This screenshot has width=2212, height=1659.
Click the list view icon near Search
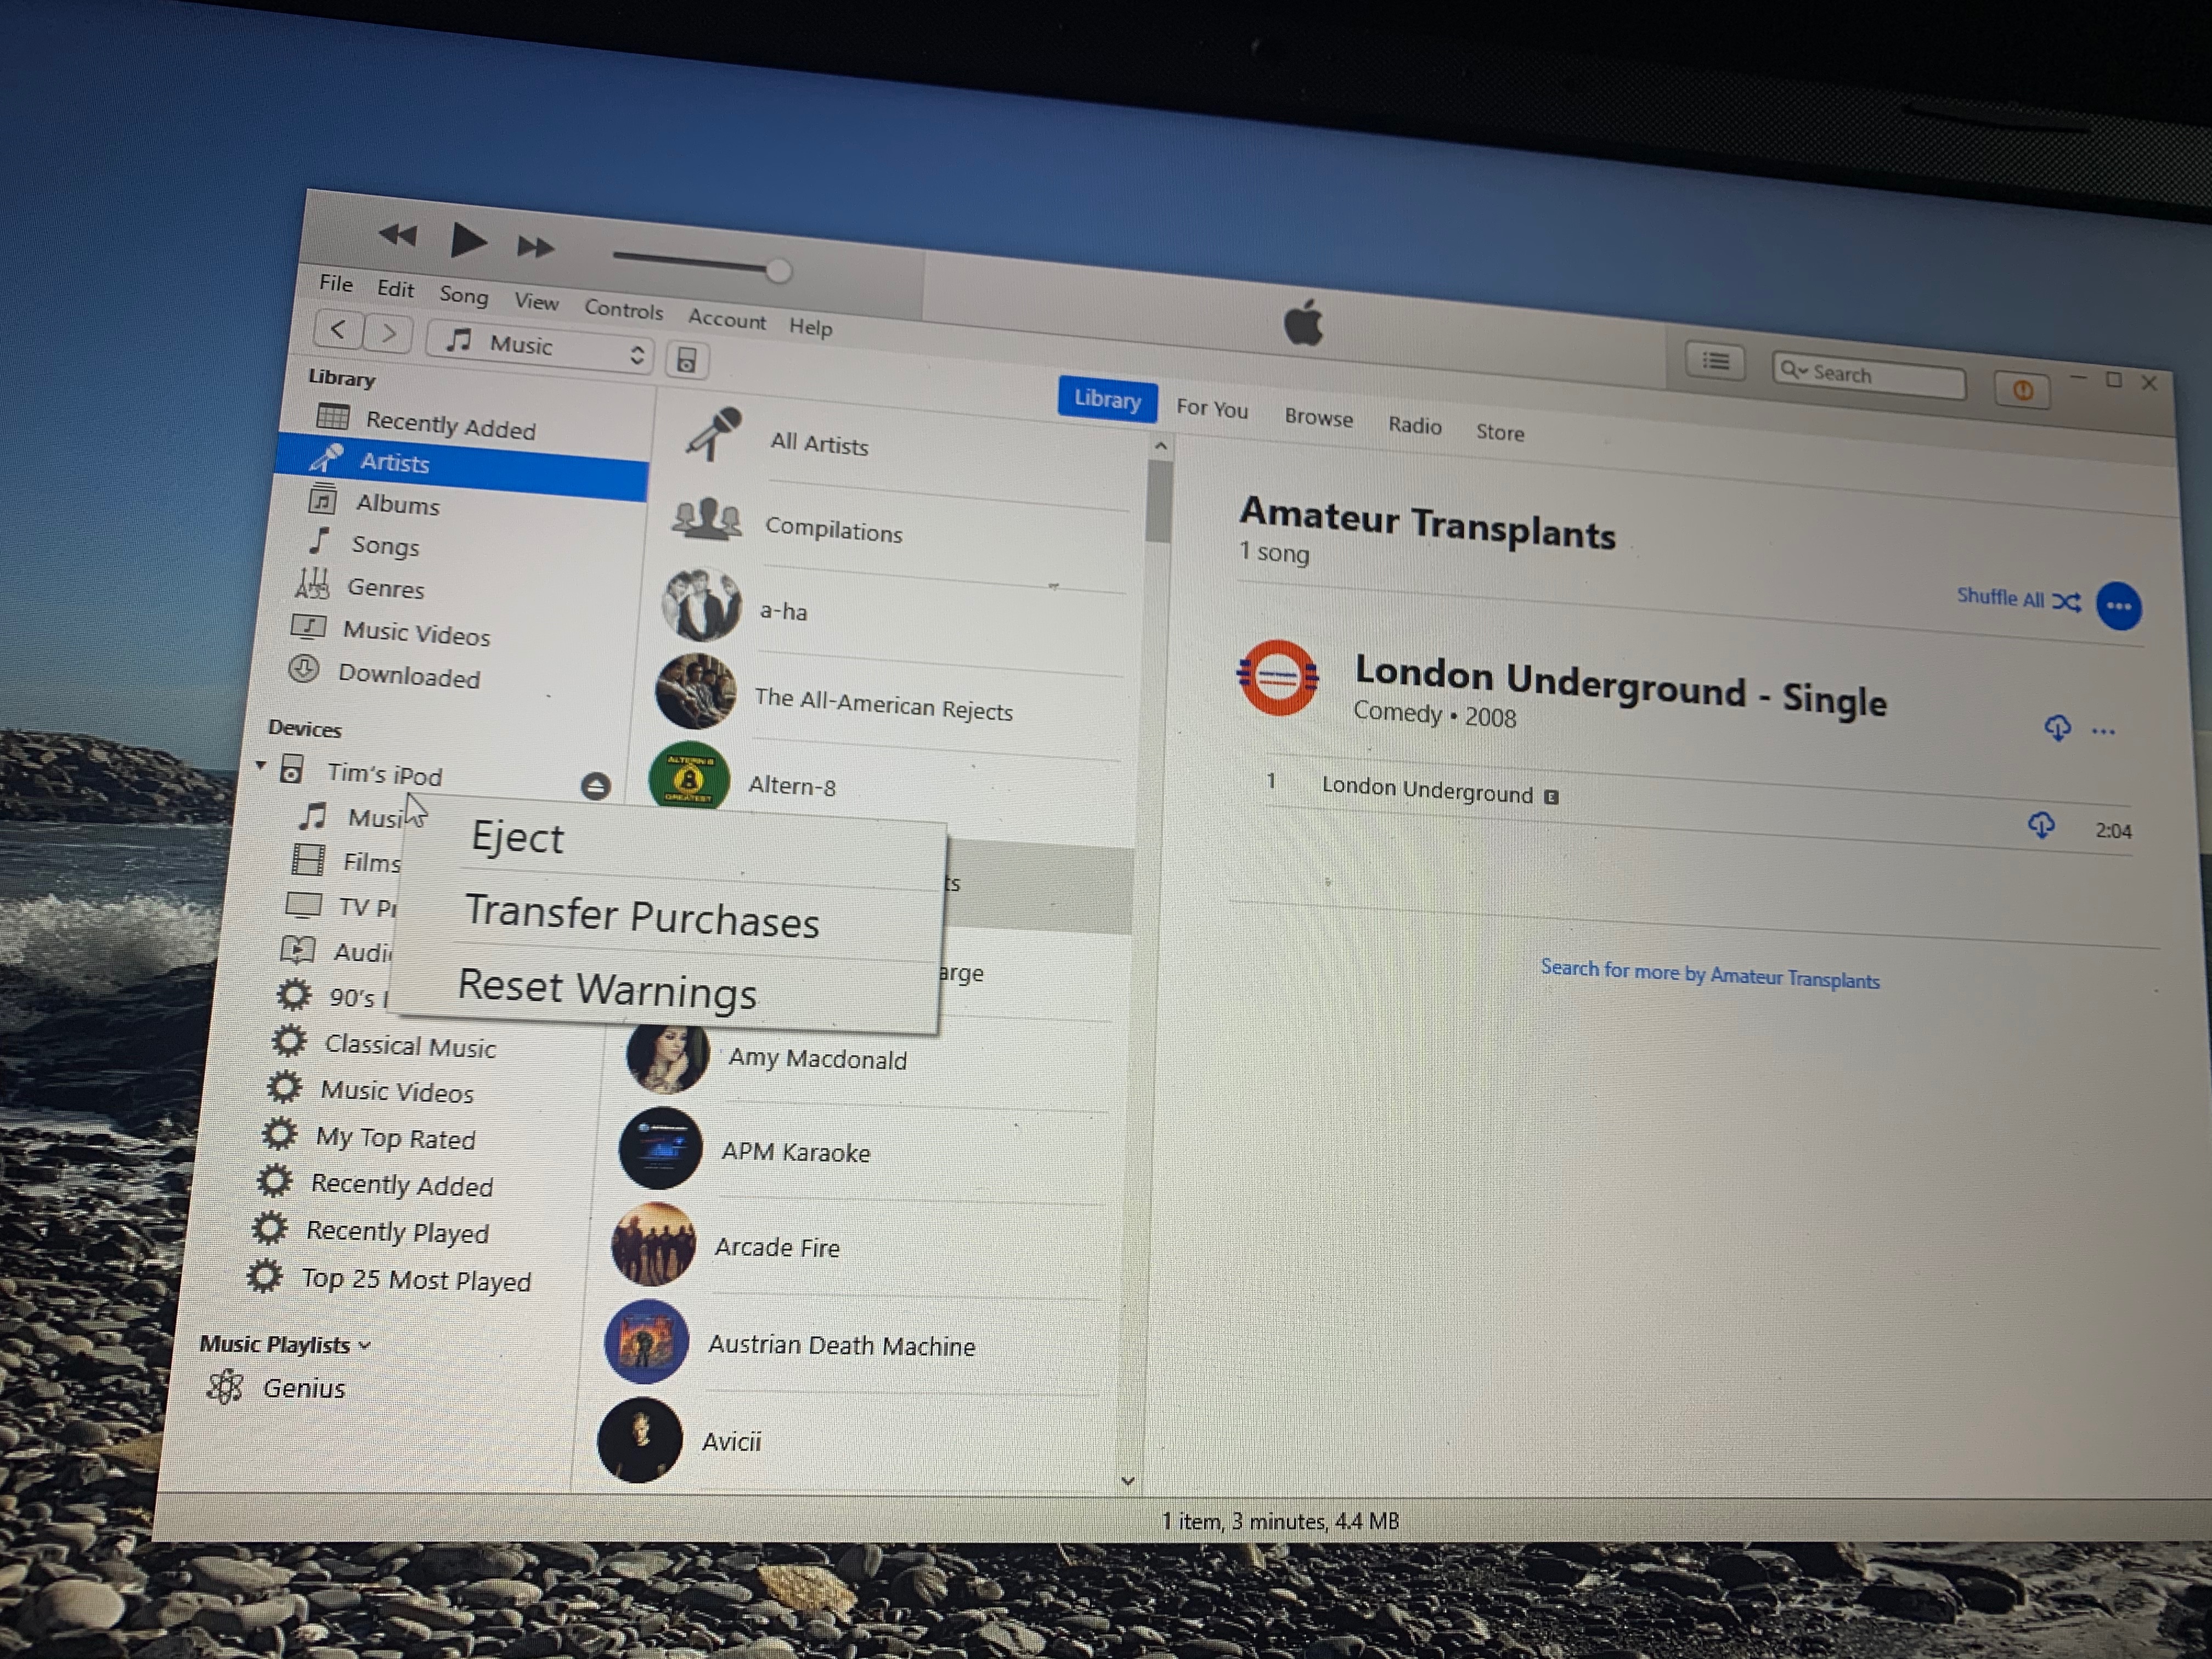1715,361
